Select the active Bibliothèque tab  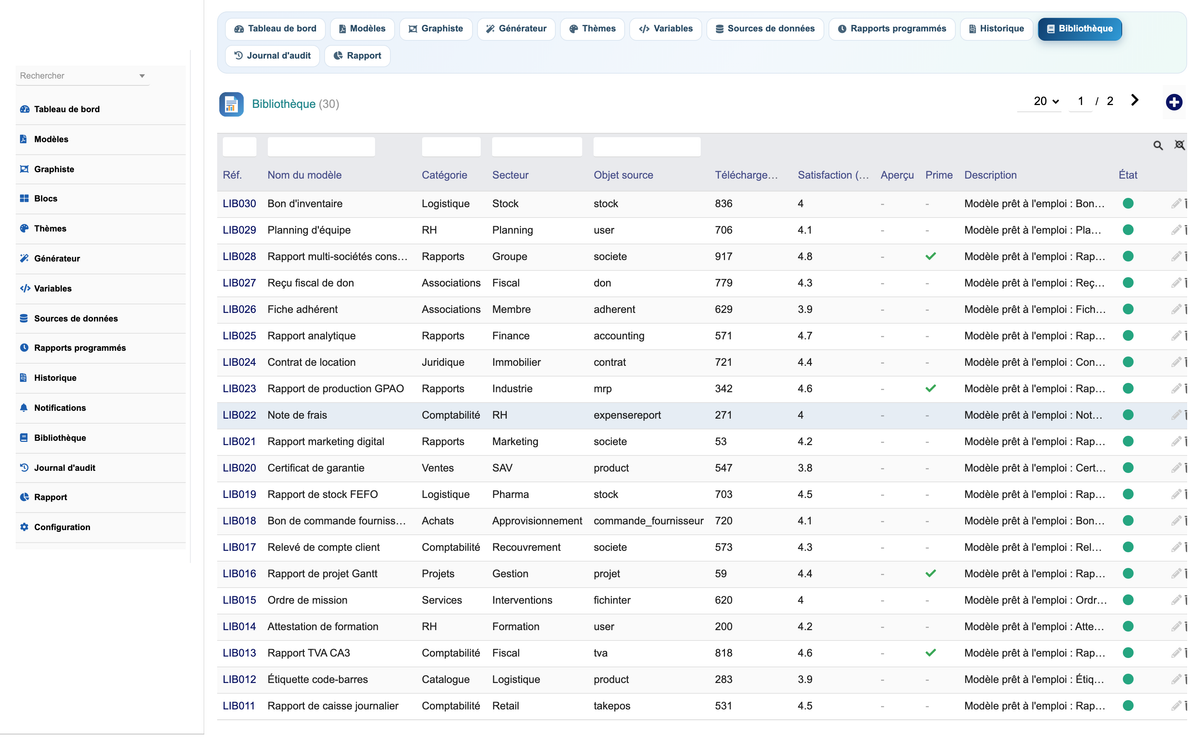tap(1080, 29)
